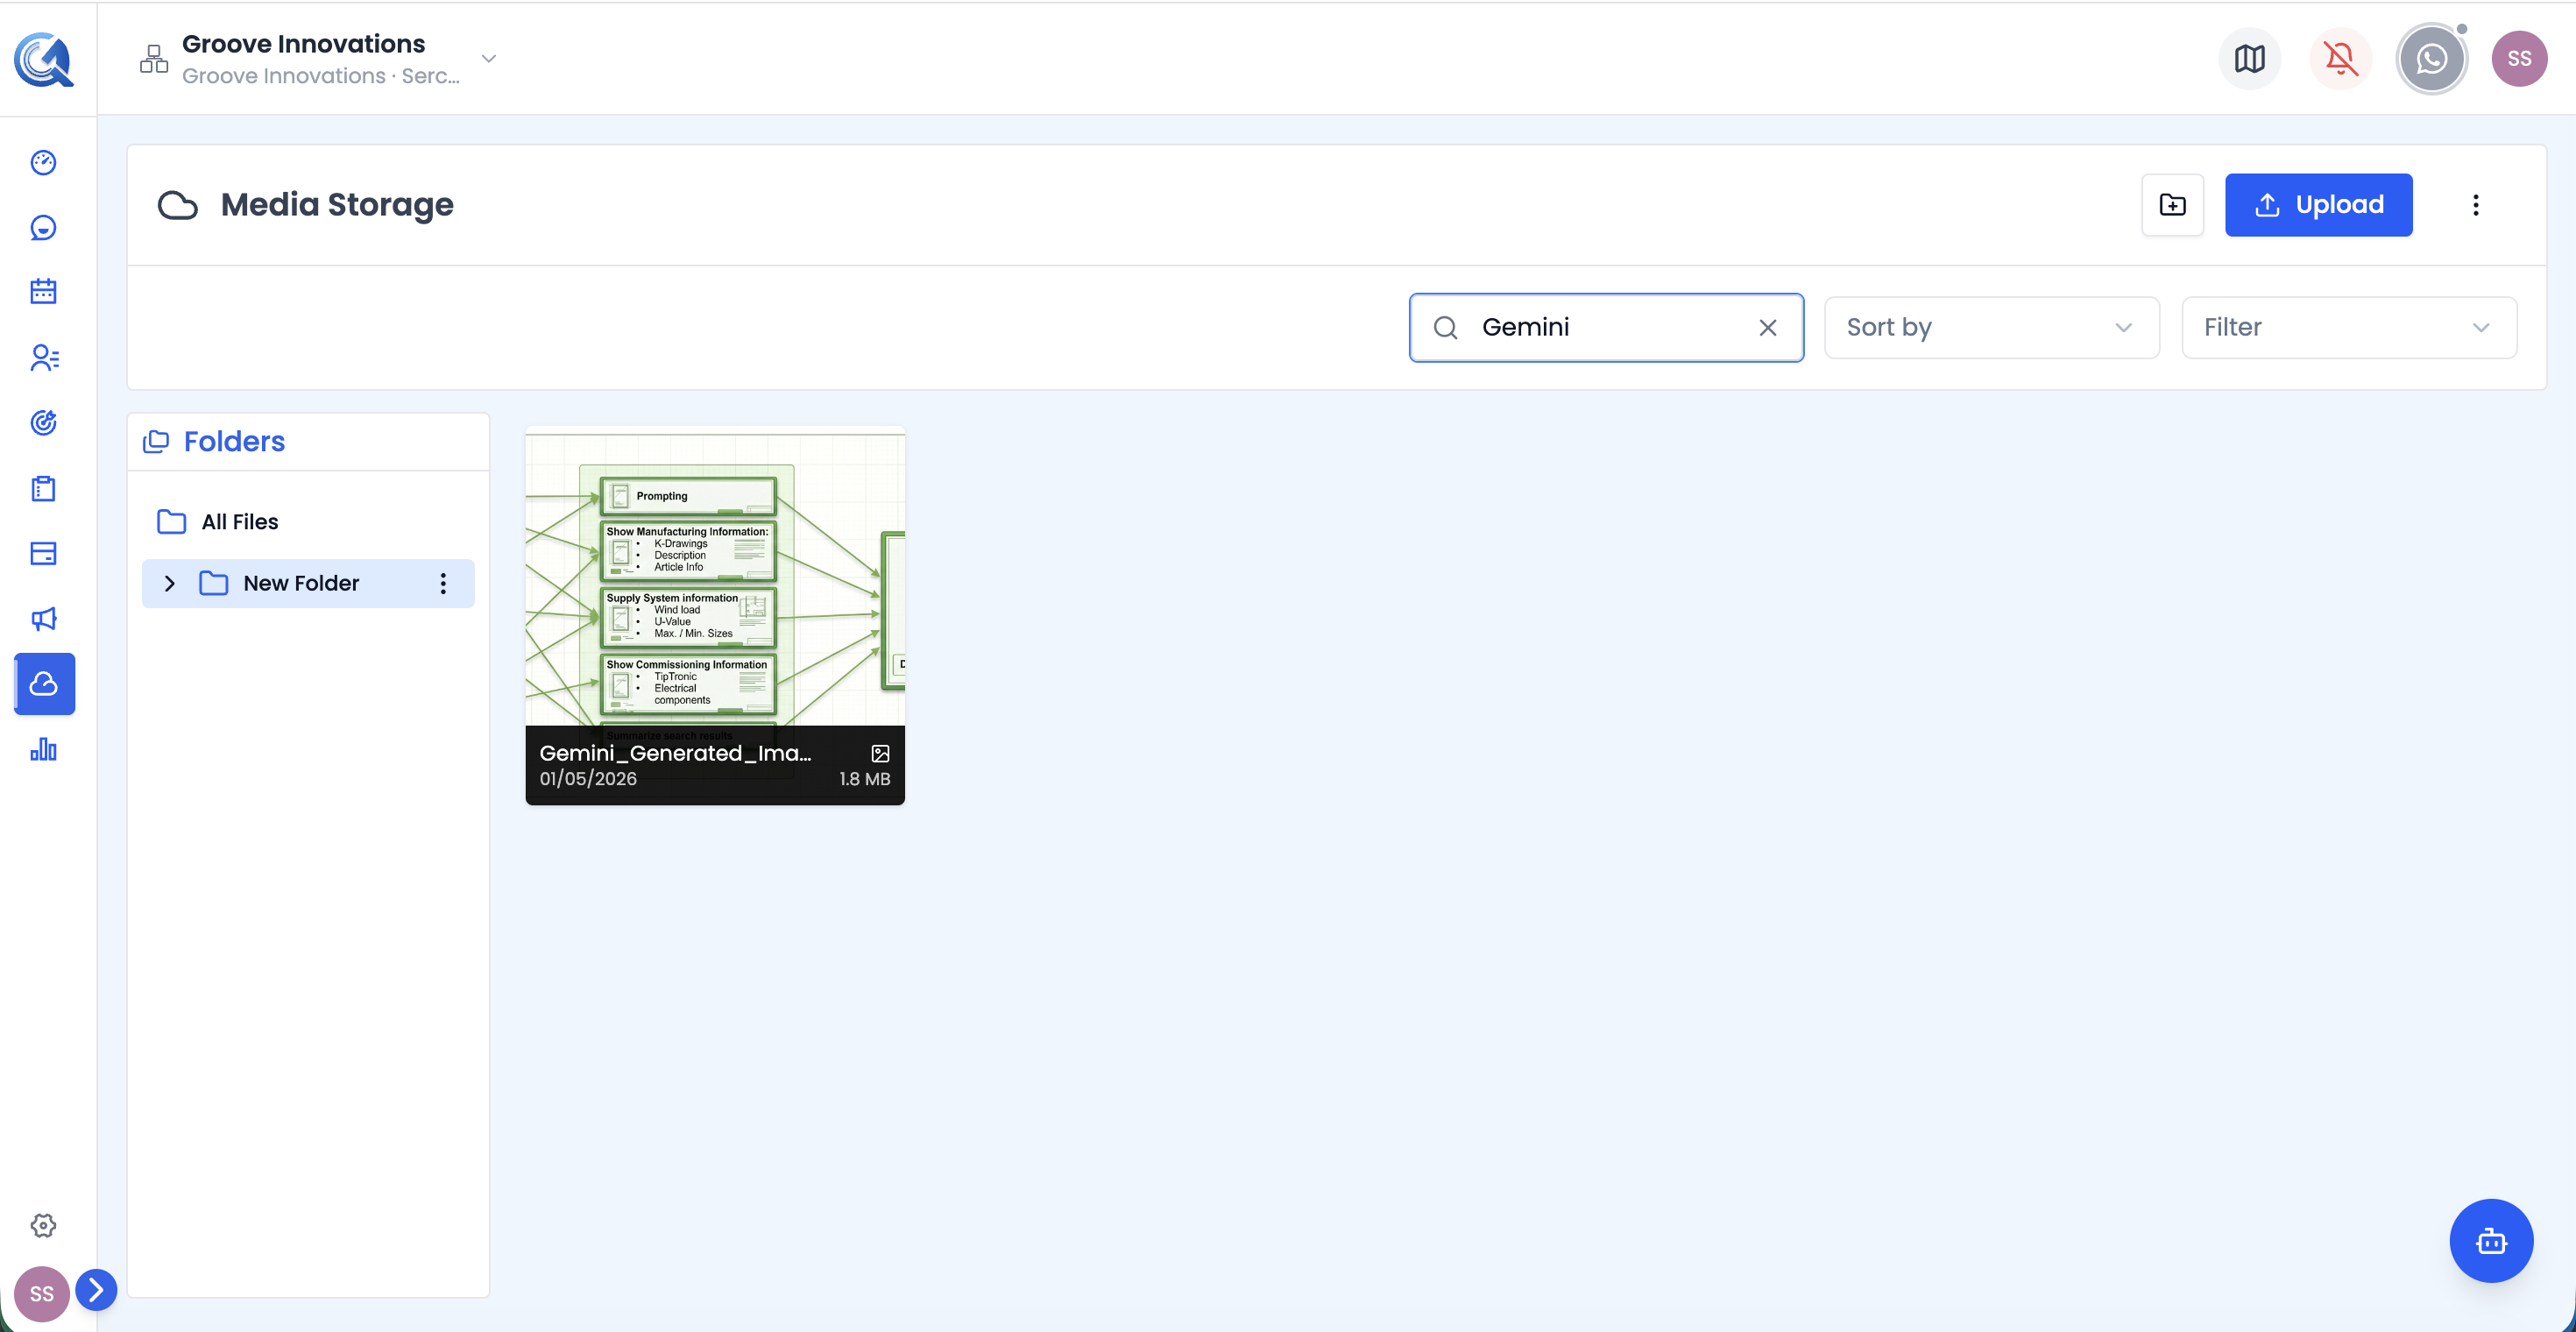Open the clipboard icon in sidebar
The image size is (2576, 1332).
[43, 488]
